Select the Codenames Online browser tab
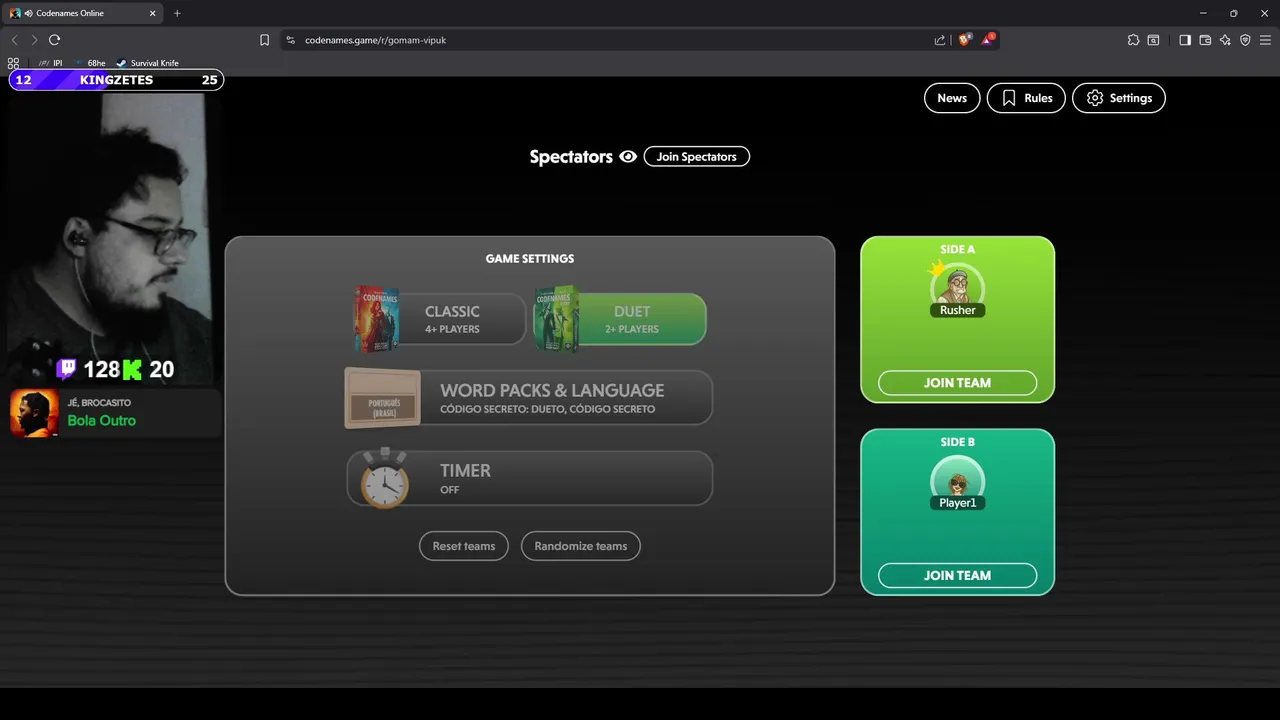The image size is (1280, 720). (84, 13)
